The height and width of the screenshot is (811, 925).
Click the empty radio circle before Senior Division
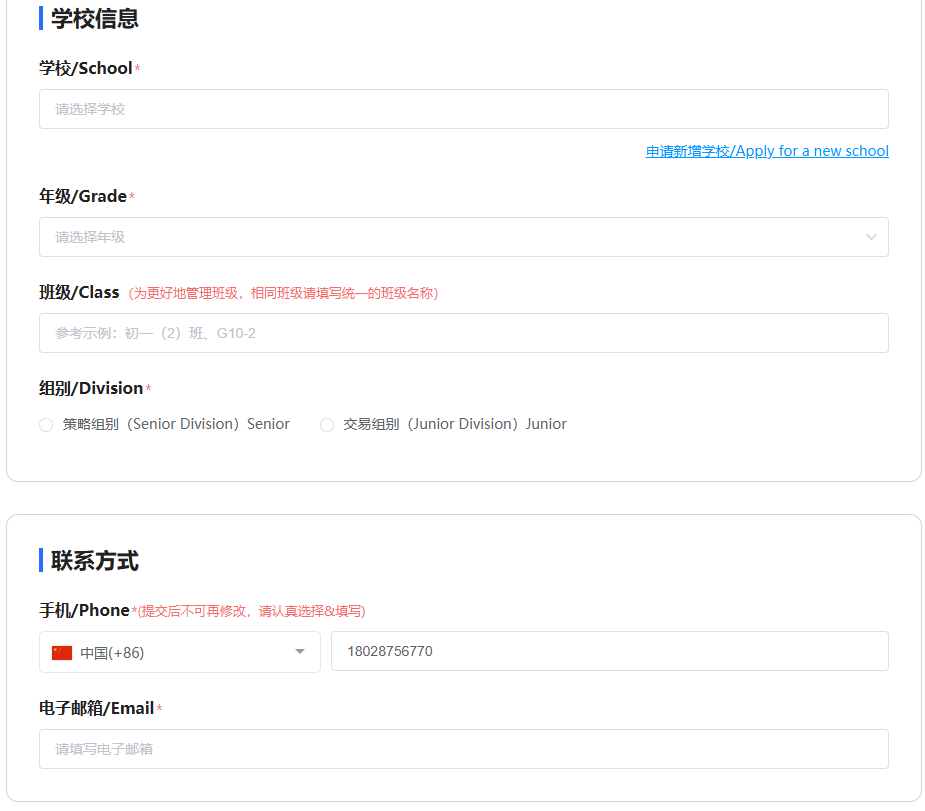[46, 424]
